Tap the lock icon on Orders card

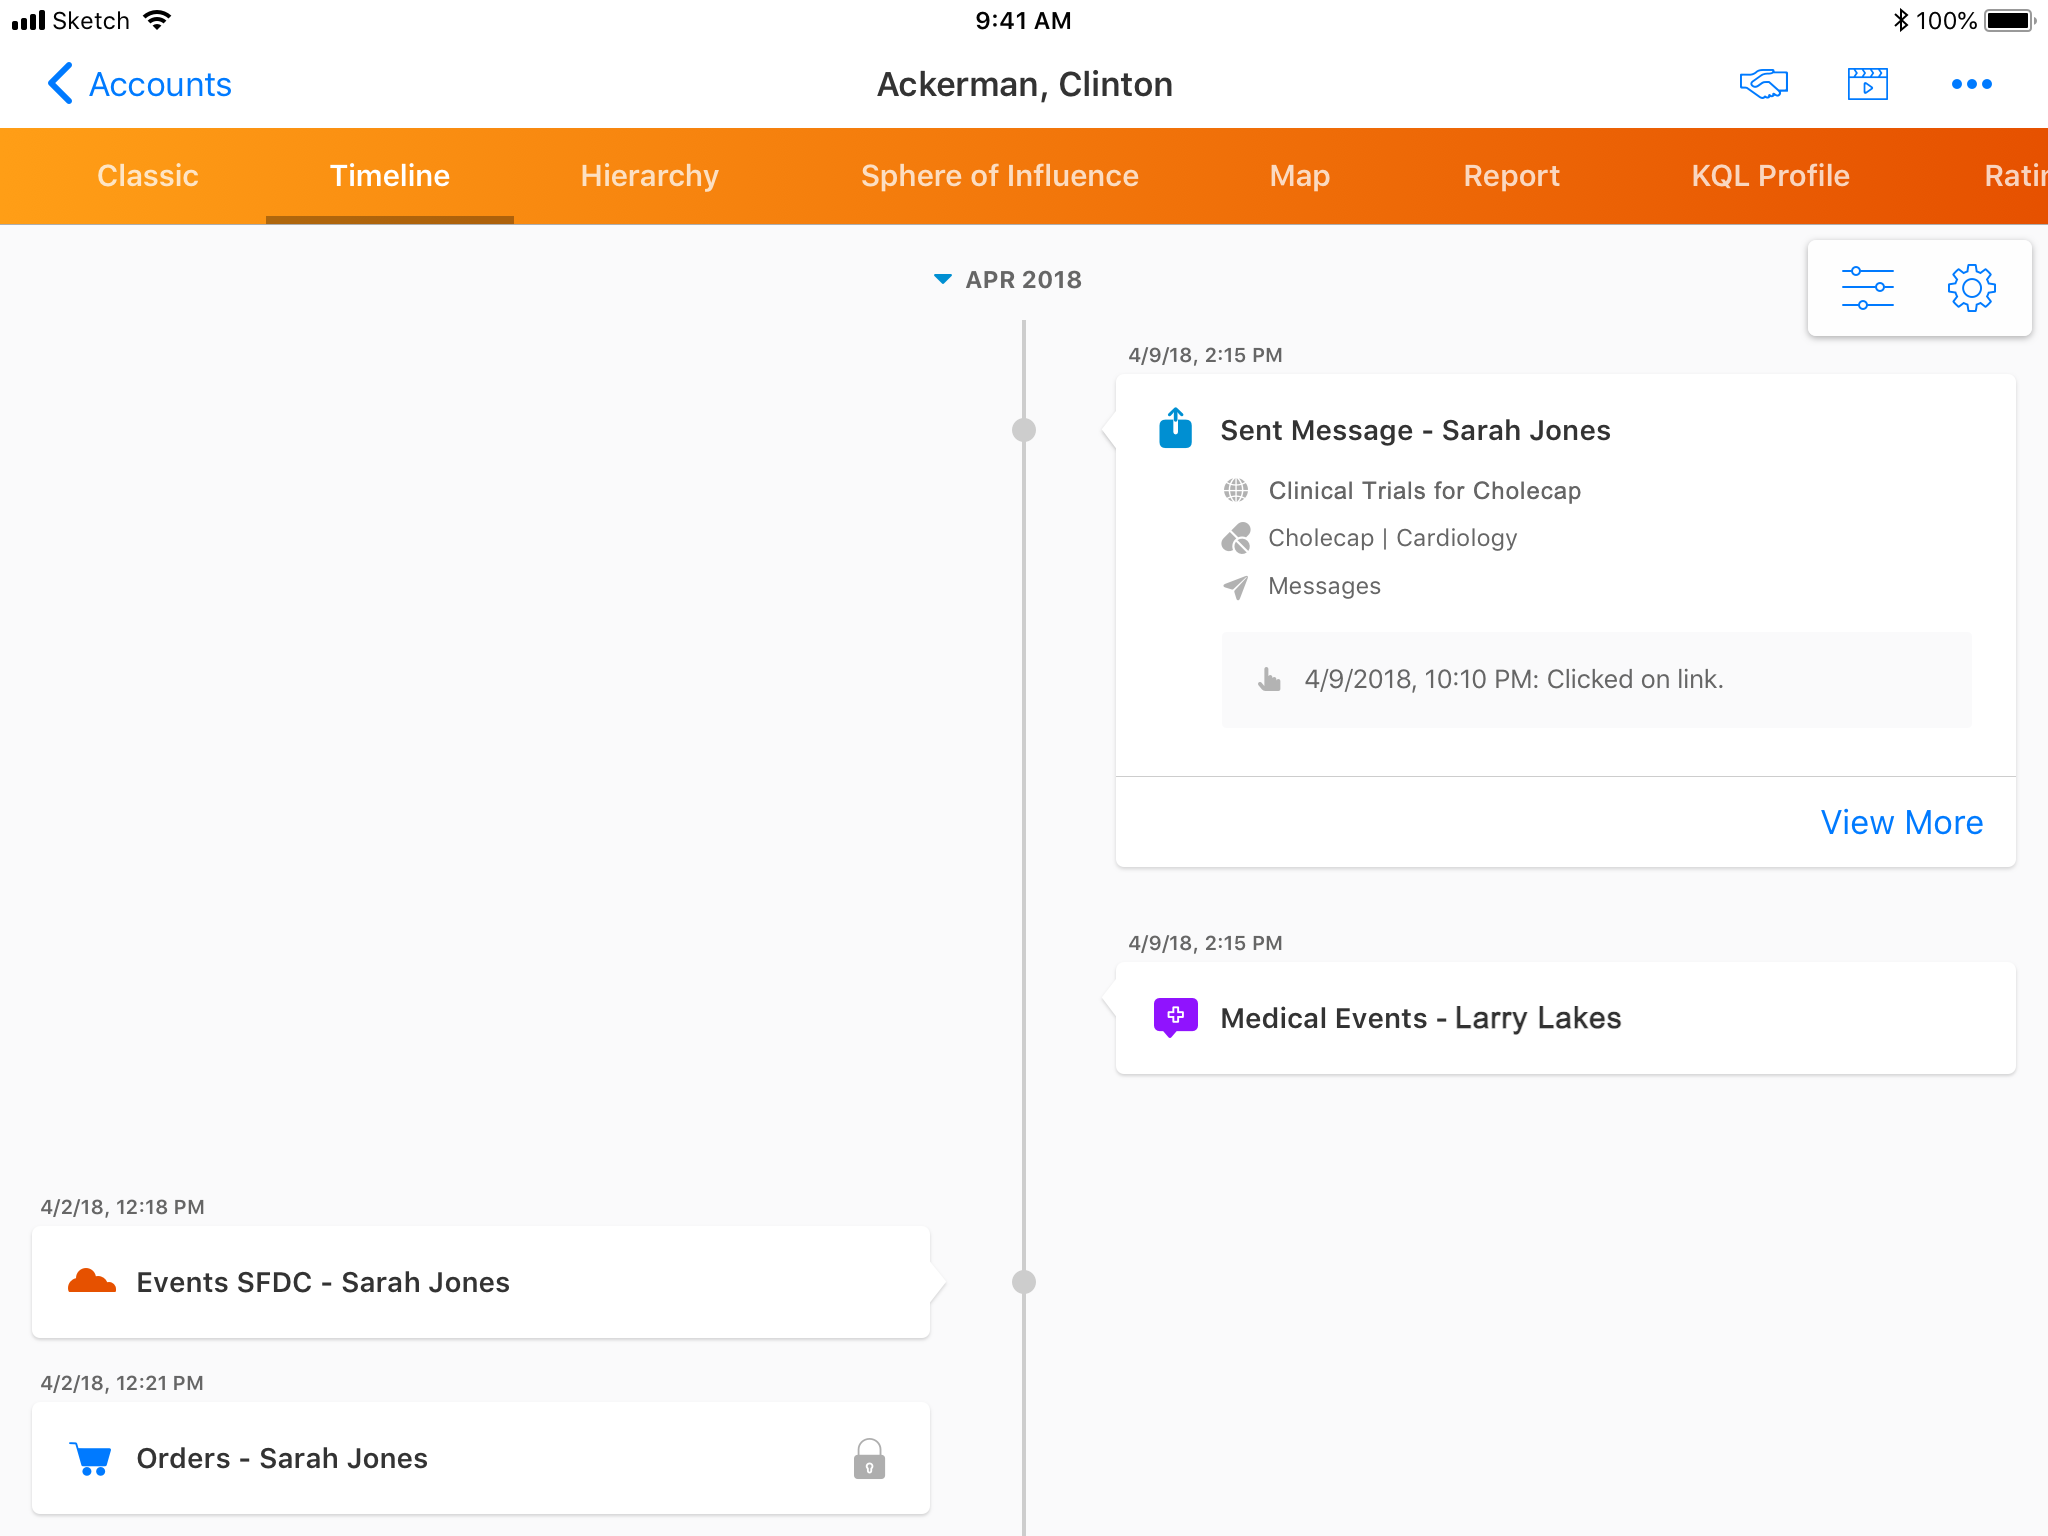[x=869, y=1459]
